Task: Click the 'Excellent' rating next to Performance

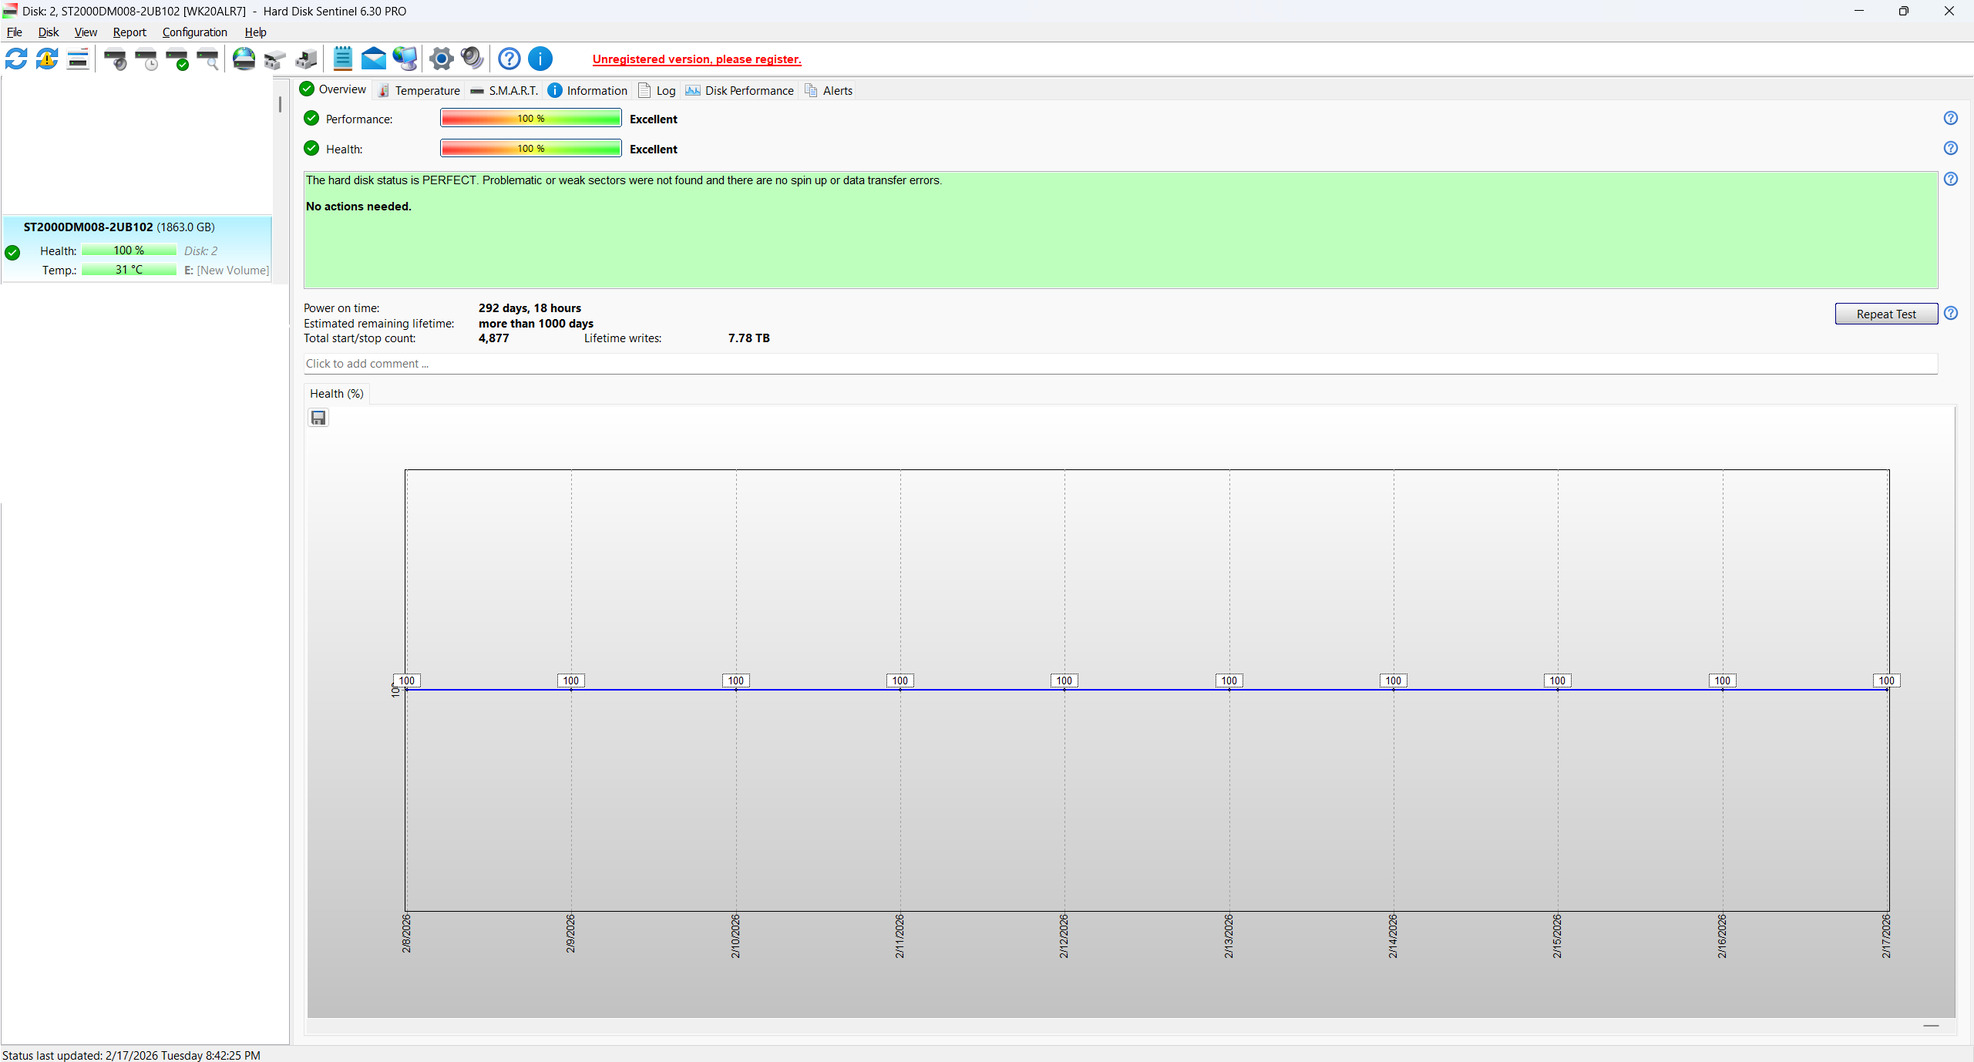Action: [654, 119]
